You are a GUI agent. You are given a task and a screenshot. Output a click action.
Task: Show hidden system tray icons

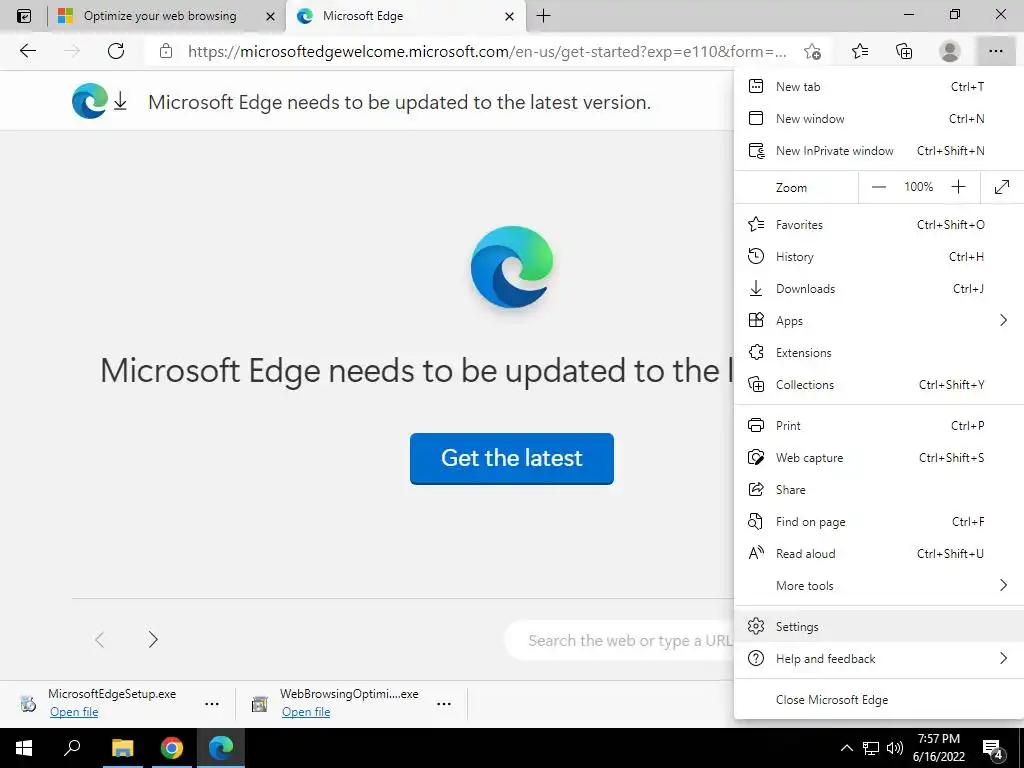coord(846,748)
